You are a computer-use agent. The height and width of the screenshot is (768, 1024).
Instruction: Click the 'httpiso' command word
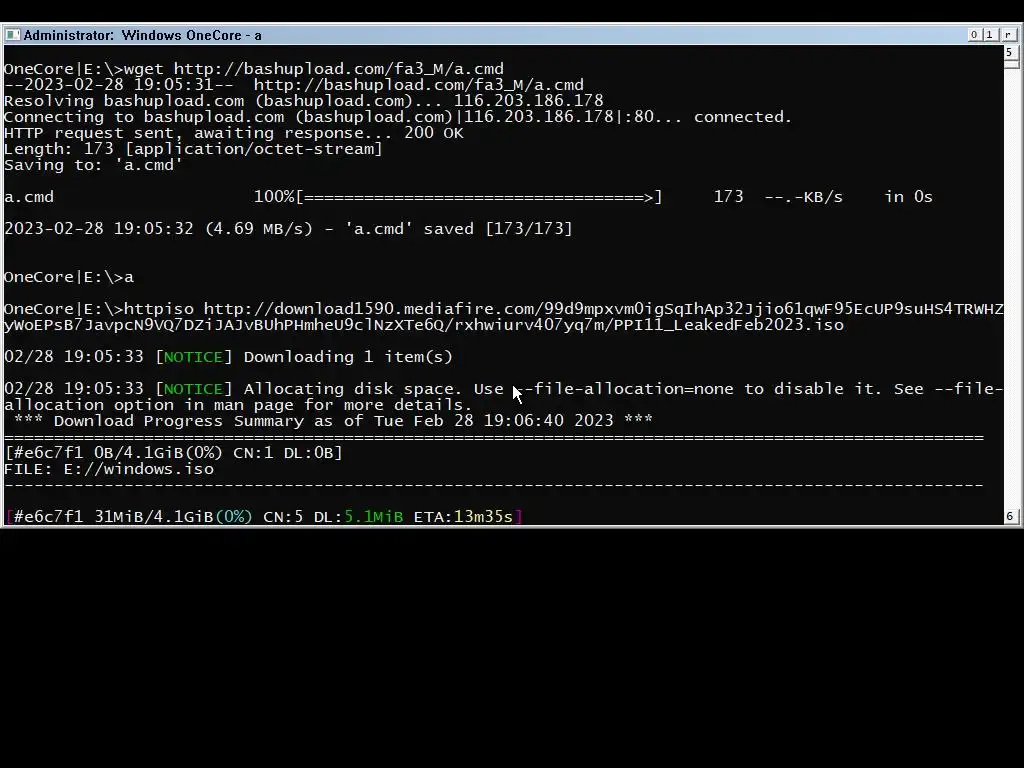click(159, 309)
